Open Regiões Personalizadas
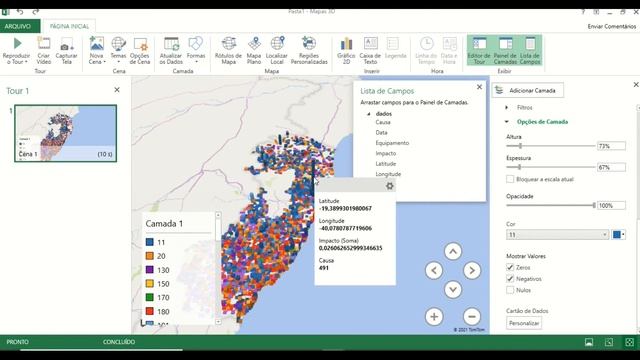The width and height of the screenshot is (640, 360). coord(309,51)
